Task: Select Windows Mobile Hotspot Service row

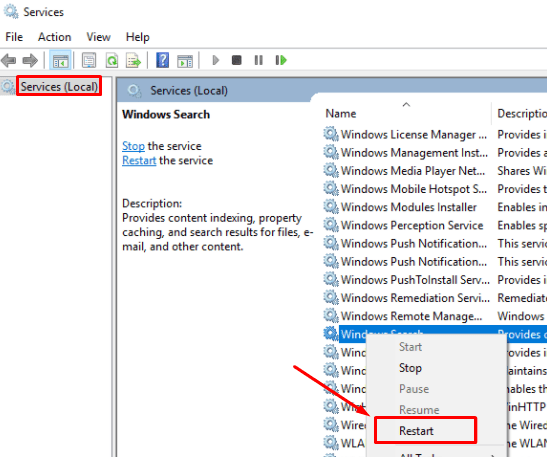Action: [435, 189]
